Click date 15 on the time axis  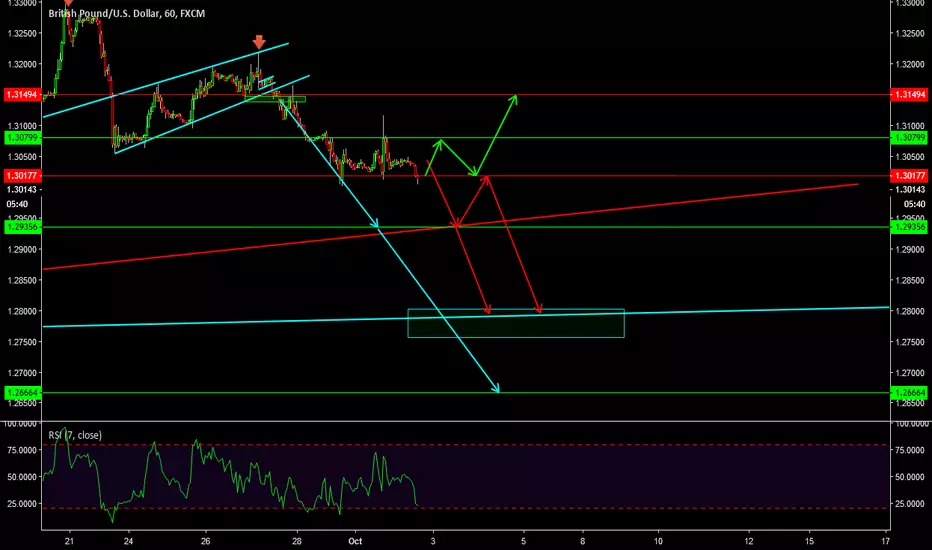click(809, 541)
